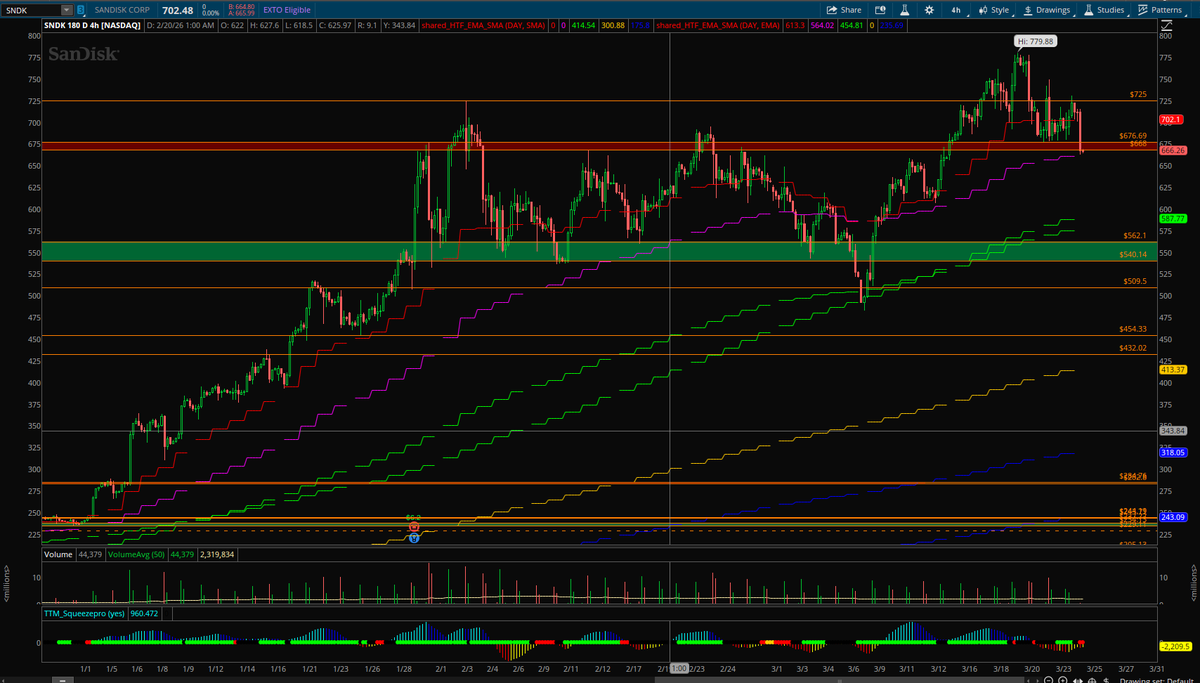
Task: Click the blue symbol link number 3 icon
Action: click(x=82, y=9)
